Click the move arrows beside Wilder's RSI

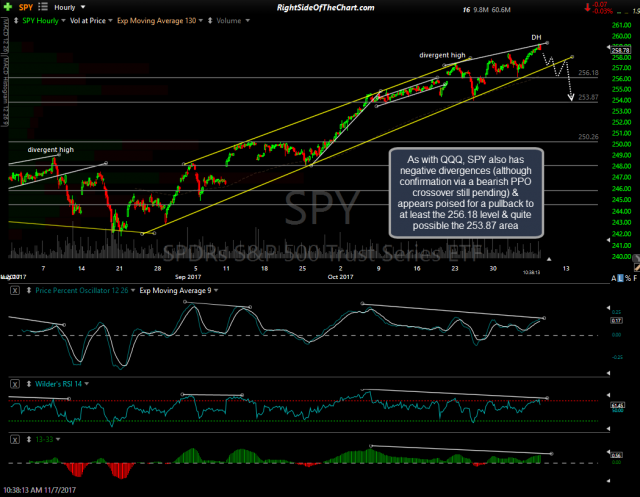pyautogui.click(x=29, y=384)
